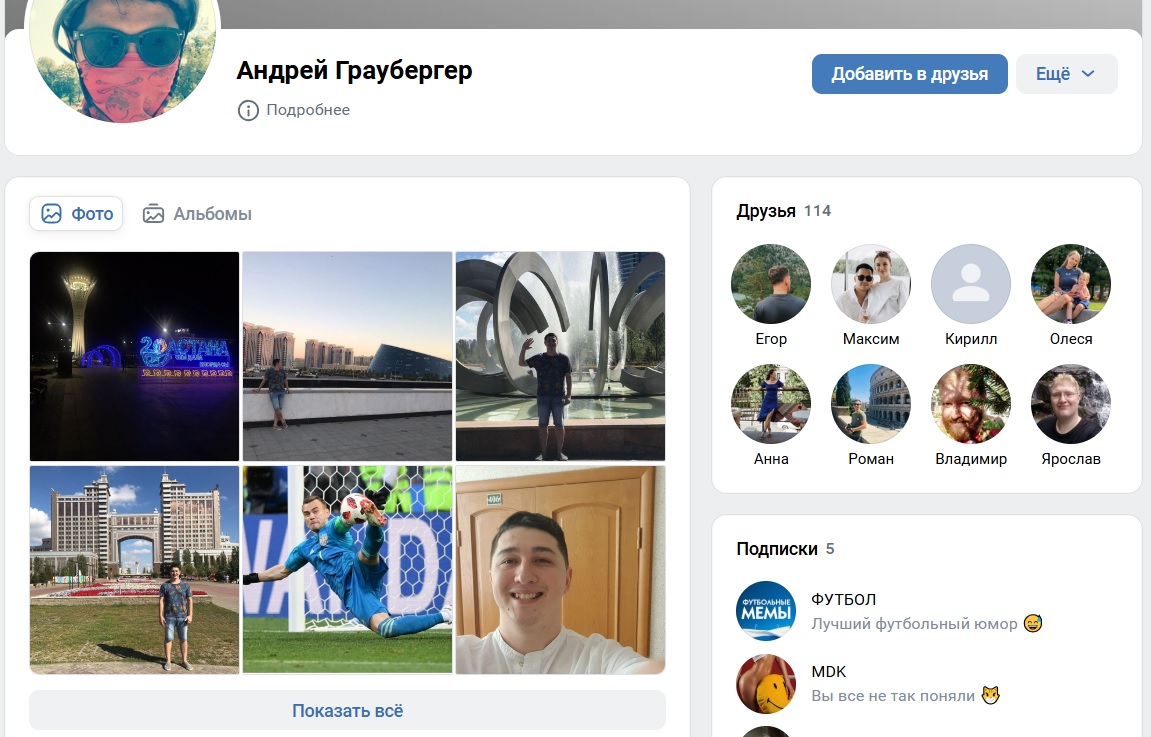Switch to the Фото tab

tap(76, 214)
